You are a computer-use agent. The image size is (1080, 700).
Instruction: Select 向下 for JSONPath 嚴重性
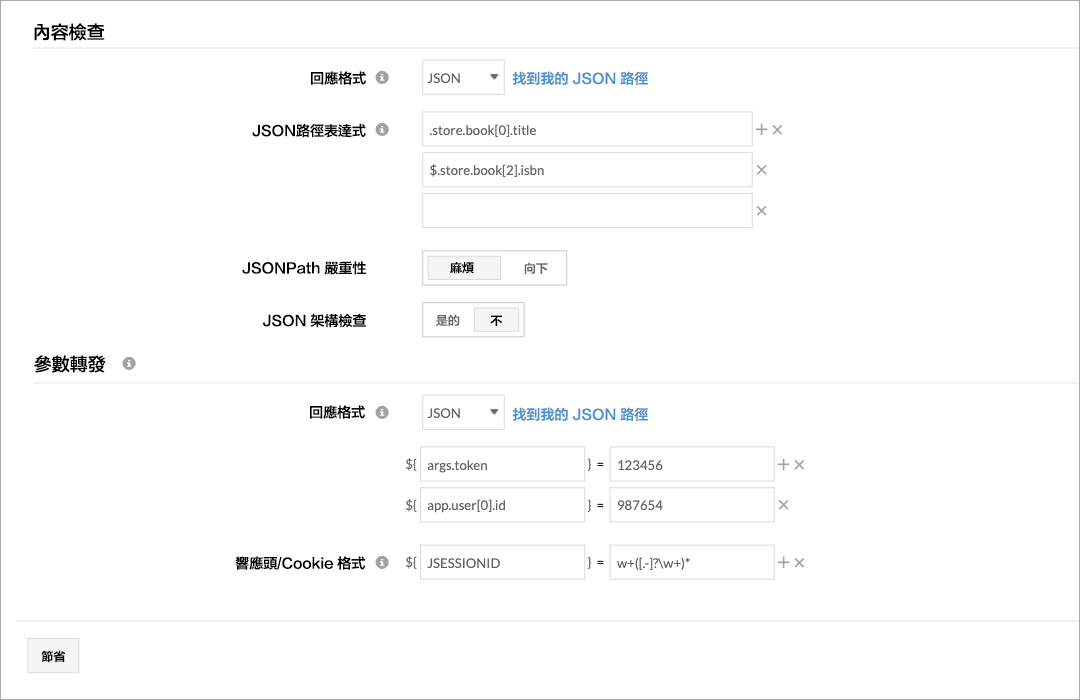click(536, 268)
